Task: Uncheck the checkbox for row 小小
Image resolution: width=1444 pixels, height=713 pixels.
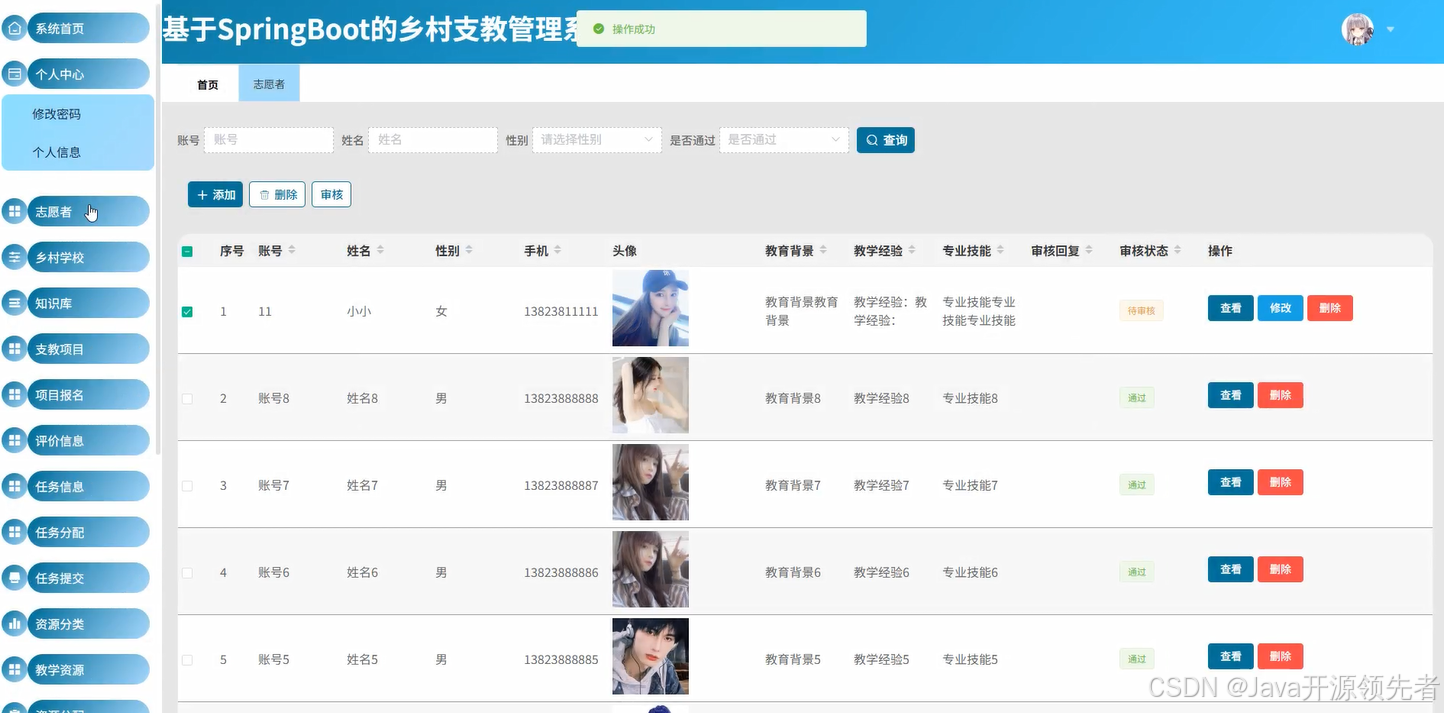Action: (187, 312)
